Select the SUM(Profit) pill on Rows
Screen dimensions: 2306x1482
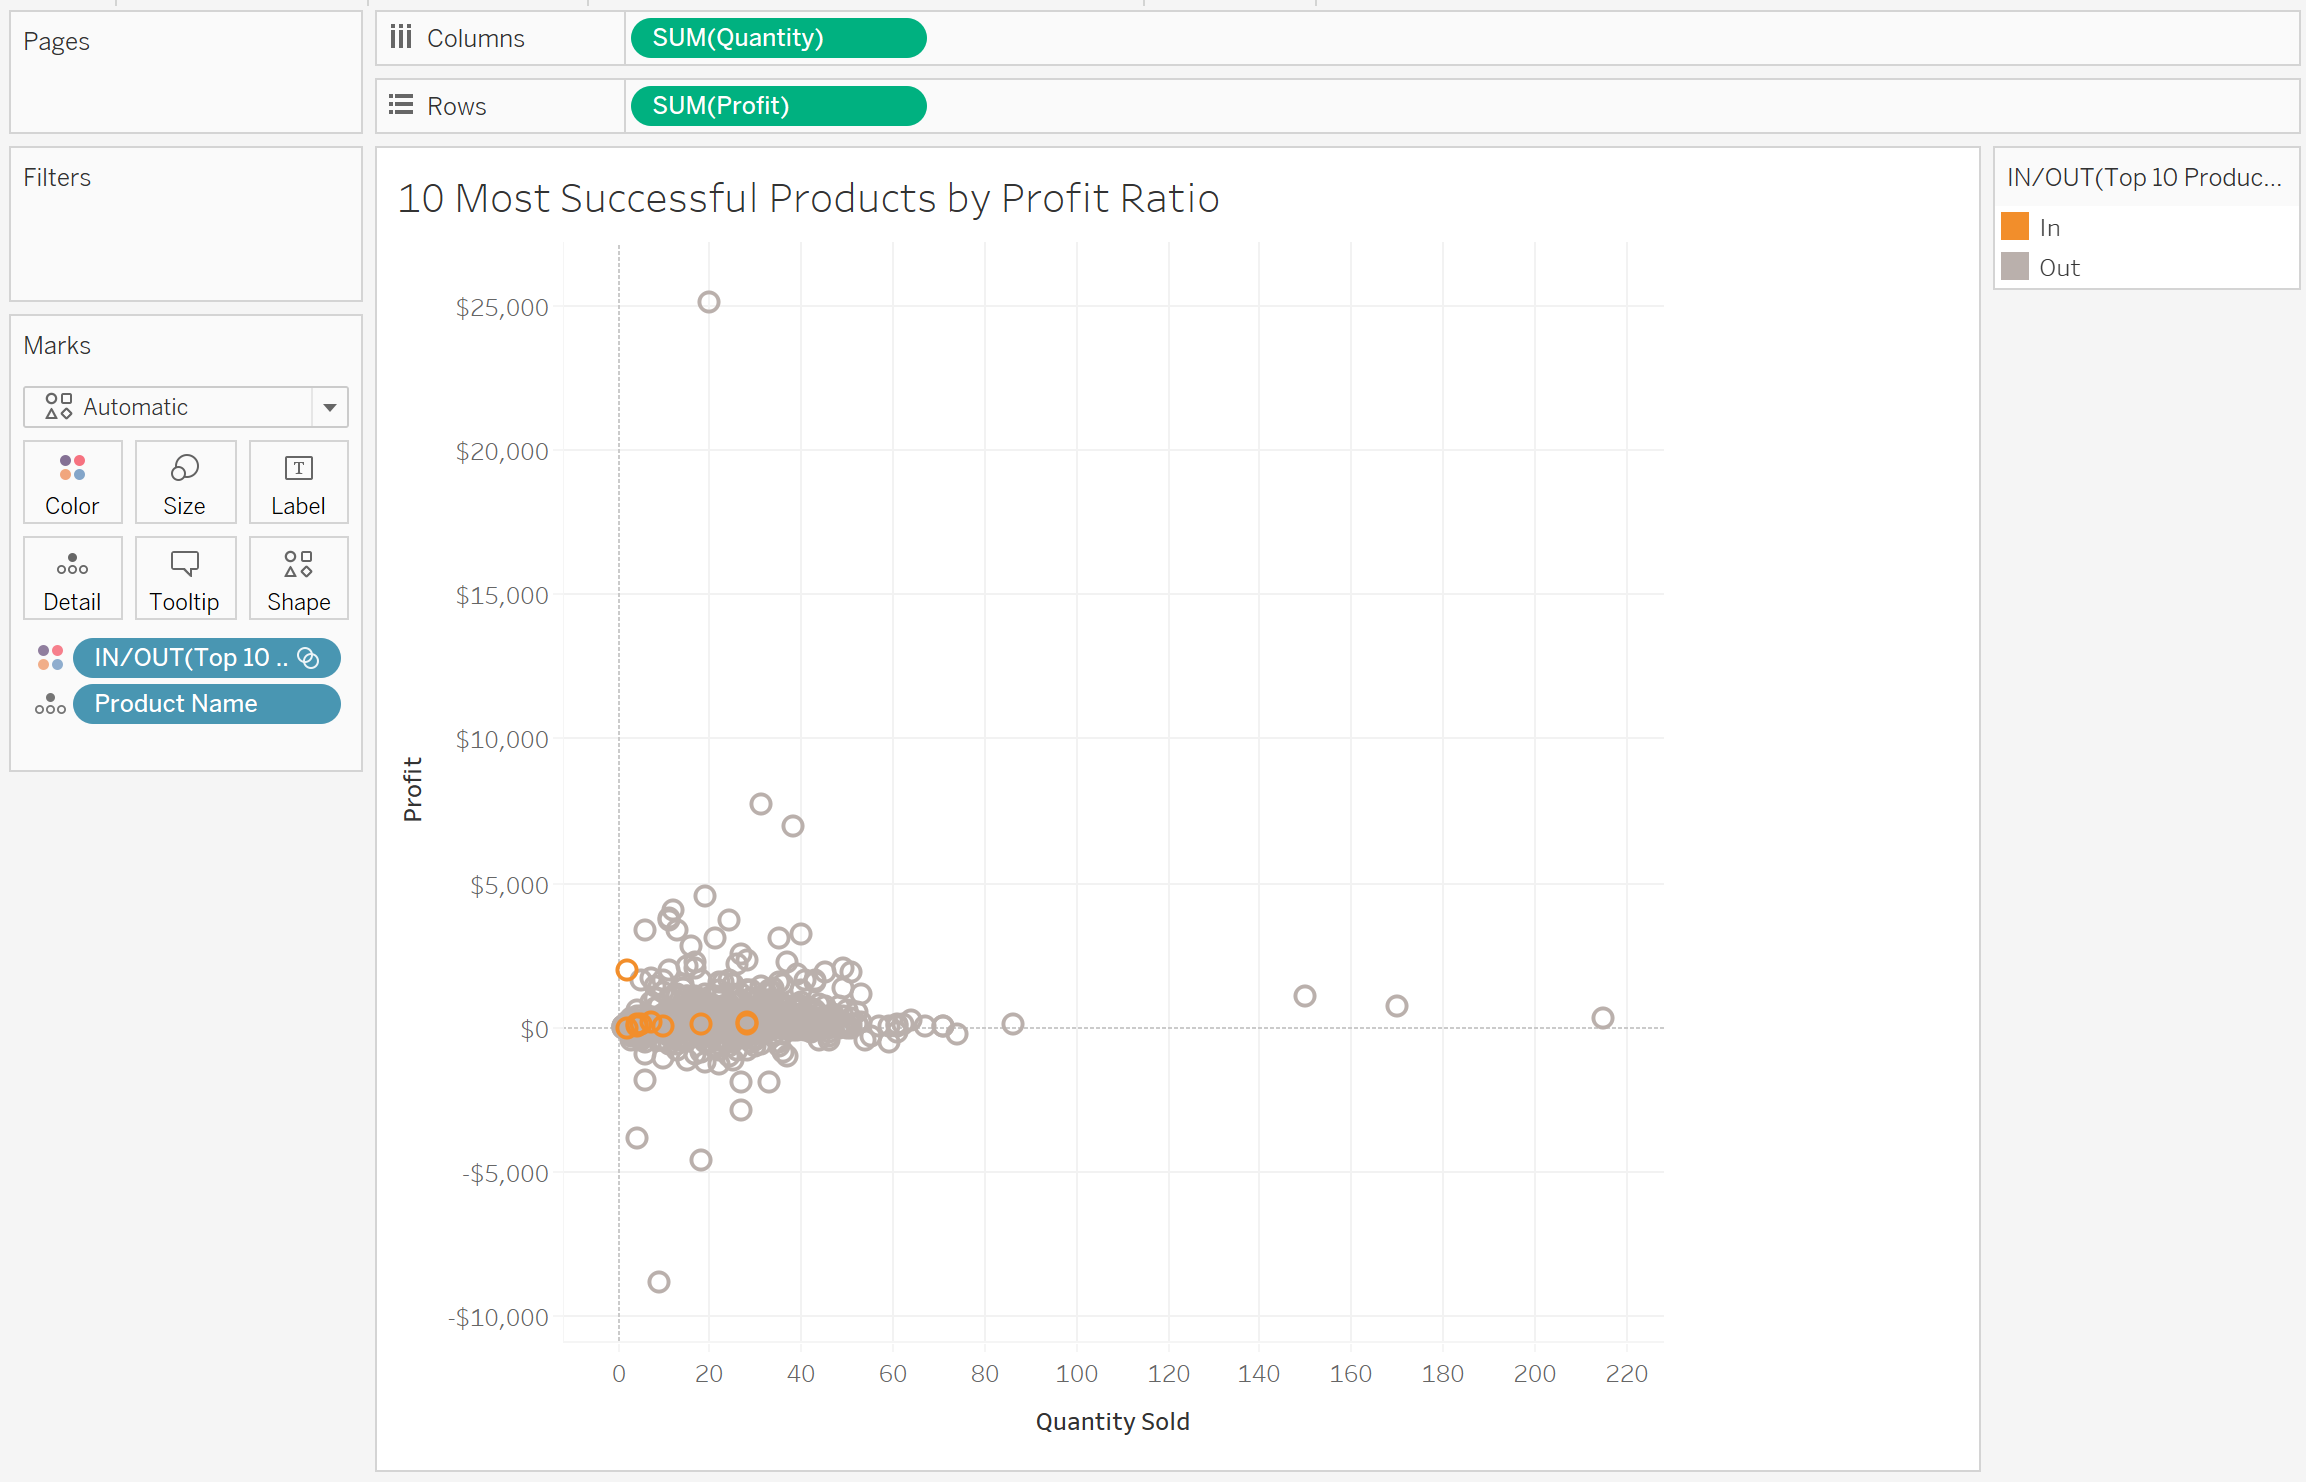778,106
